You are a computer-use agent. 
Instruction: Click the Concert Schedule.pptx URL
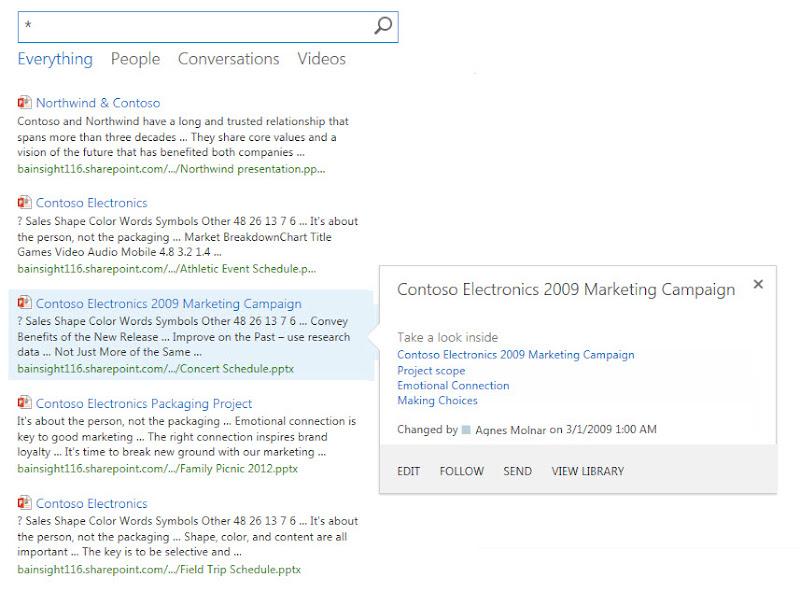pos(156,369)
